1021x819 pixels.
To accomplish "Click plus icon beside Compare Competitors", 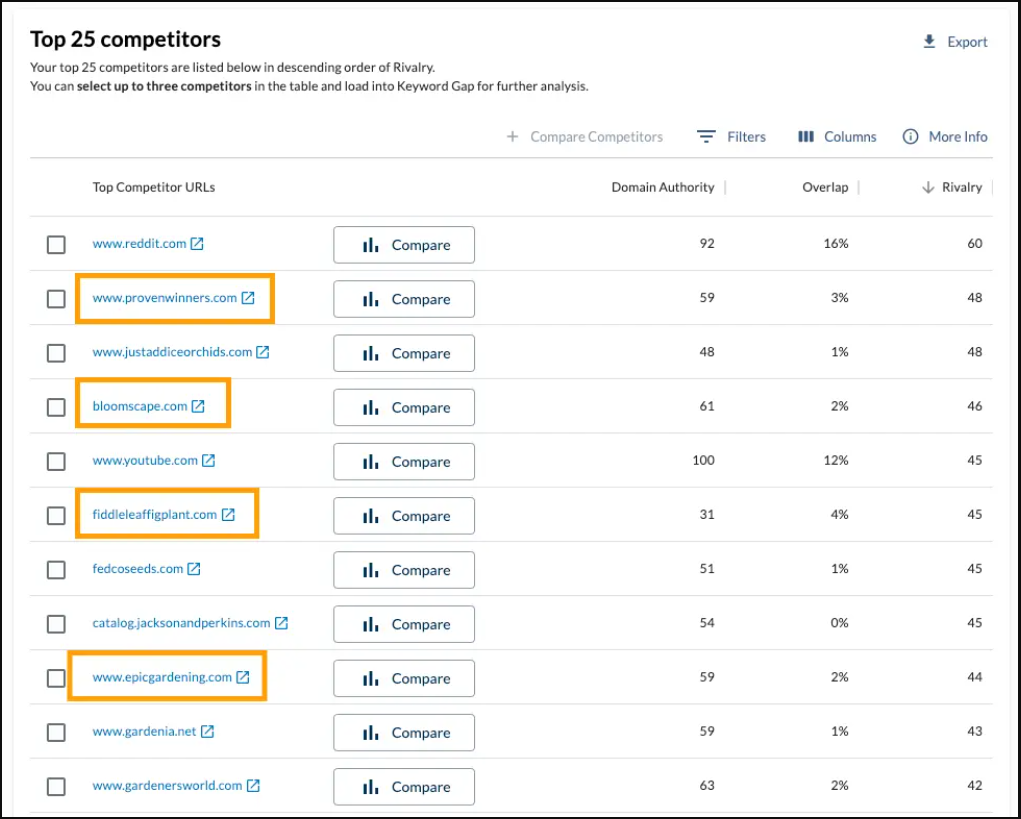I will 512,137.
